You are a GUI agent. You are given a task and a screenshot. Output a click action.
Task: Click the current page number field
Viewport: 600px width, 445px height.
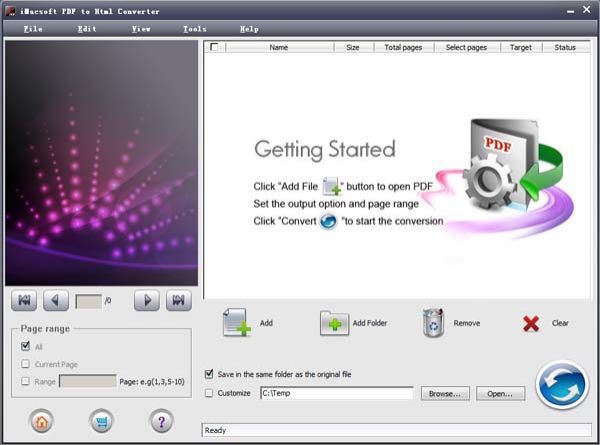[x=89, y=302]
